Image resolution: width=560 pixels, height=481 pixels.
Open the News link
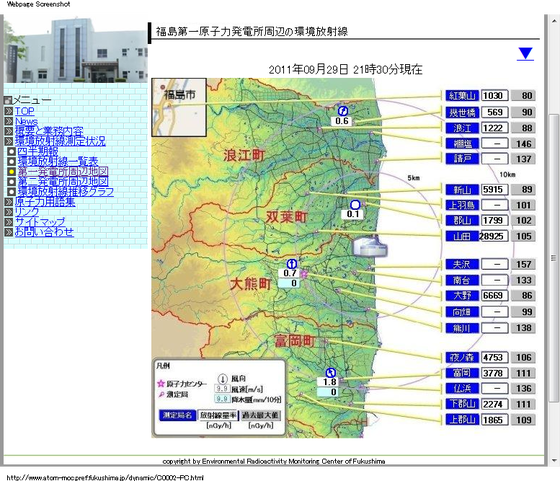[26, 121]
